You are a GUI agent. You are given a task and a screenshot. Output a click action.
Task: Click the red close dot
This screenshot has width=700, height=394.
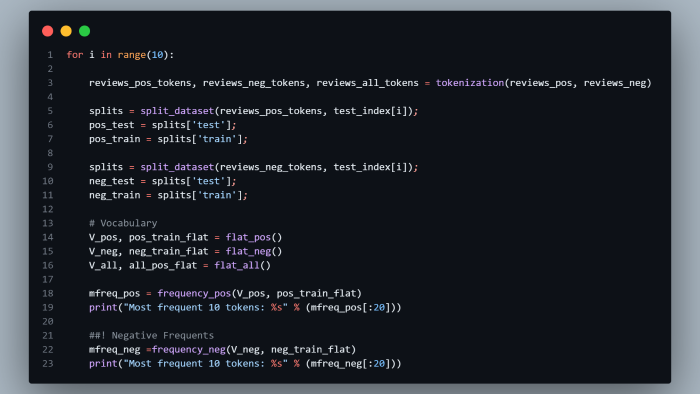click(x=48, y=31)
